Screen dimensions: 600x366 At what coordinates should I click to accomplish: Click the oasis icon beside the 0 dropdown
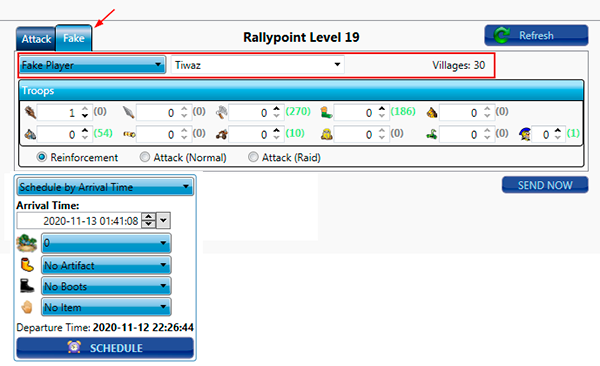(x=26, y=243)
